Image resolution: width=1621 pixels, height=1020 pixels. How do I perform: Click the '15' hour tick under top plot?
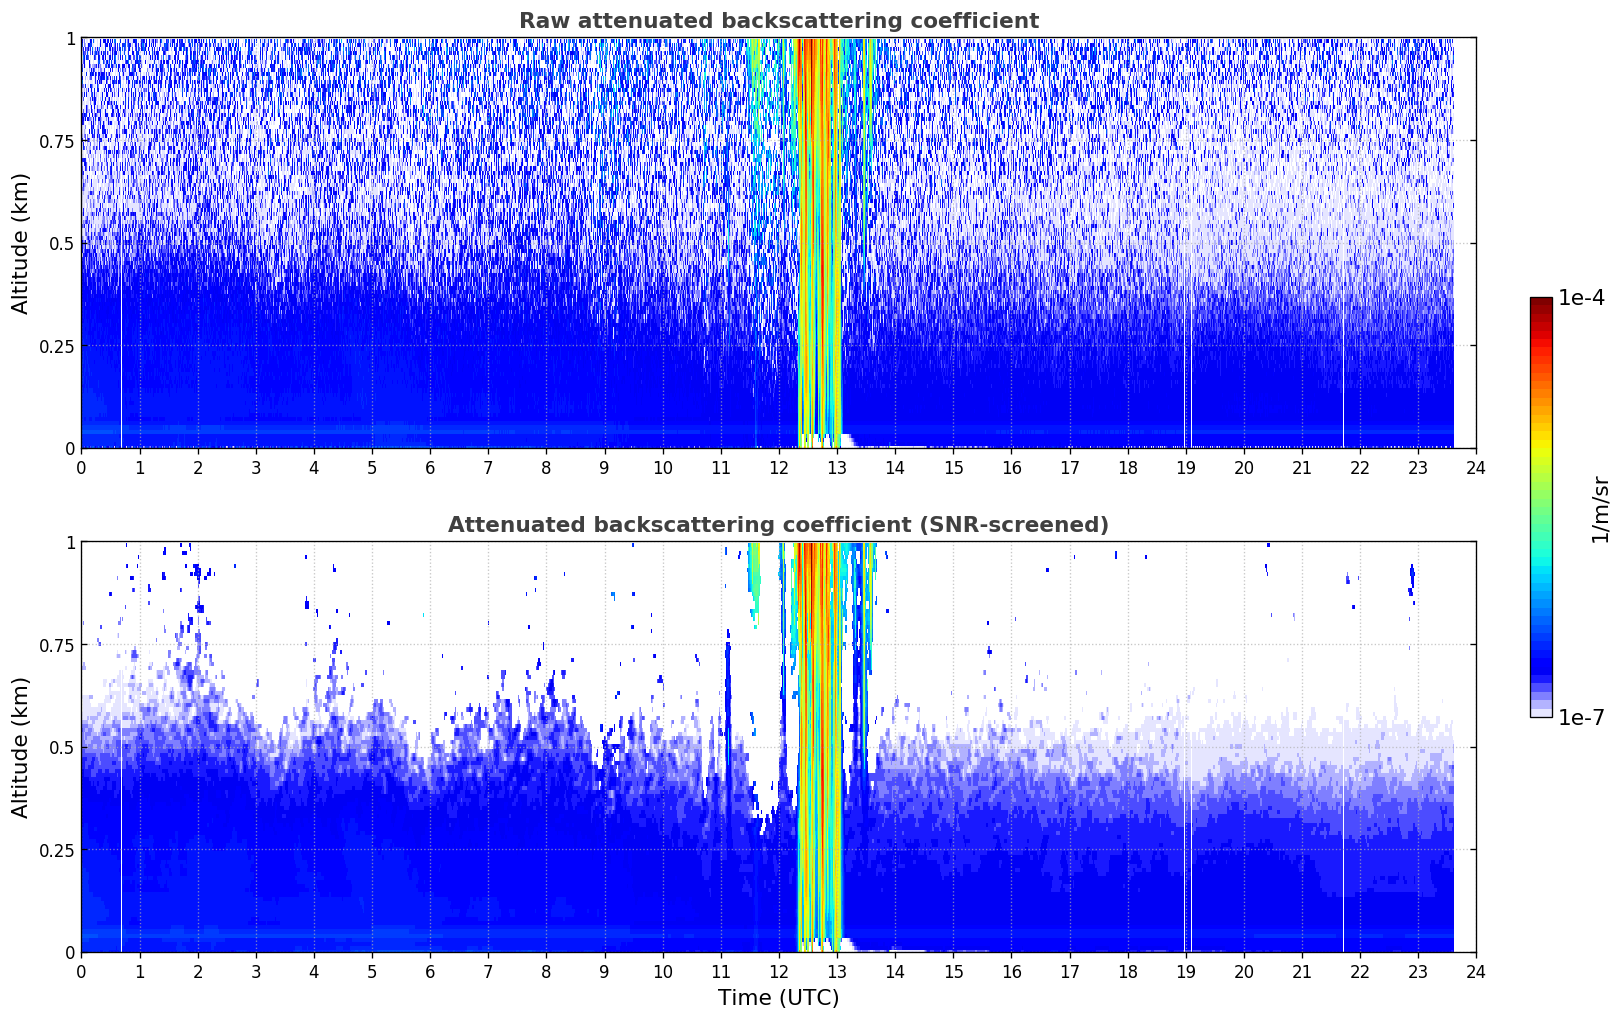[x=953, y=467]
